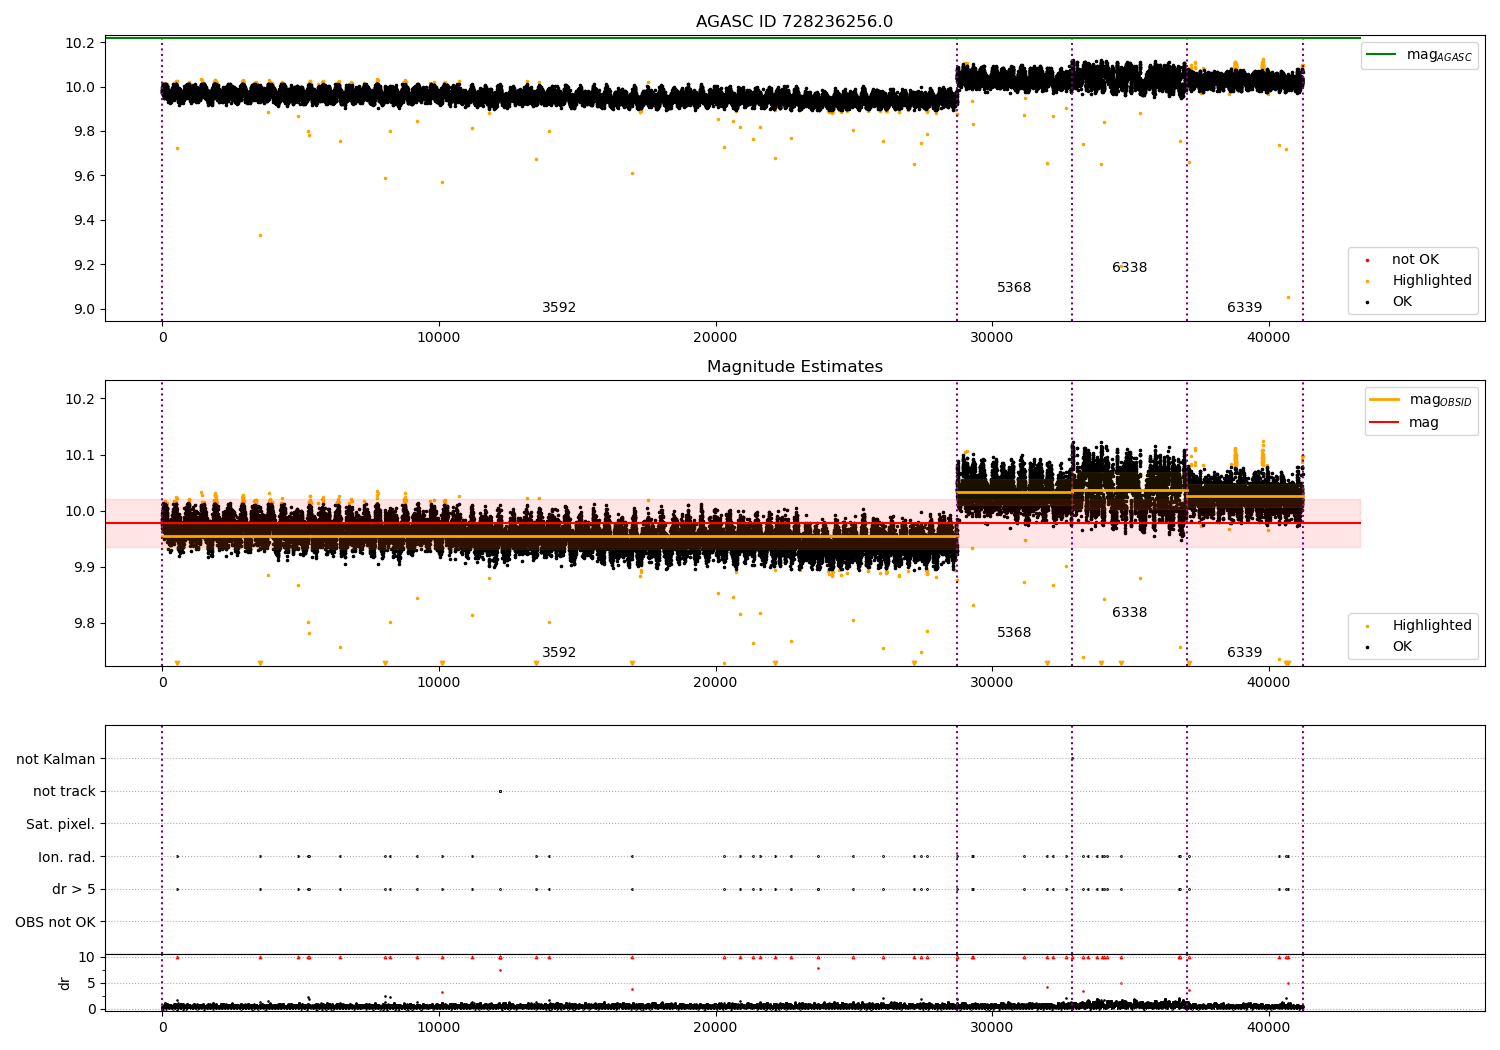The height and width of the screenshot is (1050, 1500).
Task: Click the 'Highlighted' legend entry in middle plot
Action: [x=1413, y=626]
